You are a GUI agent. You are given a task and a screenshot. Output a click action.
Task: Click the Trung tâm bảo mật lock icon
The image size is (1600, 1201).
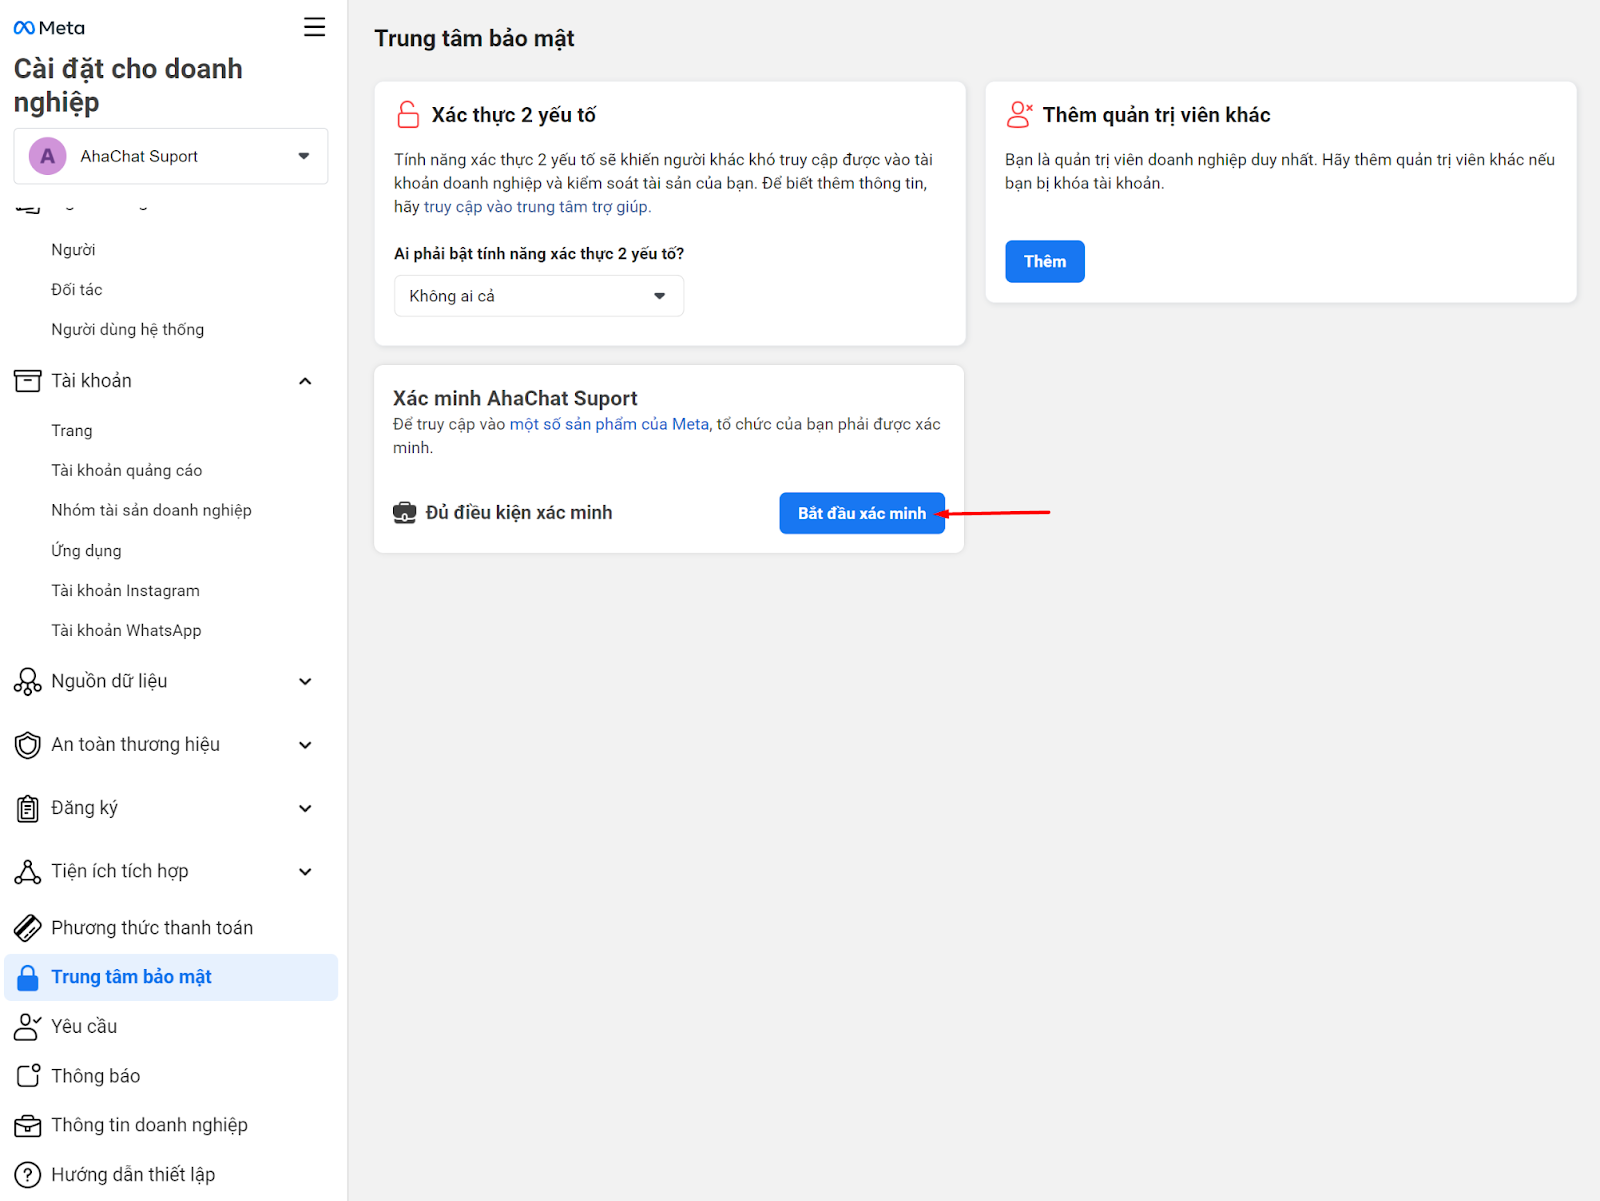tap(28, 977)
